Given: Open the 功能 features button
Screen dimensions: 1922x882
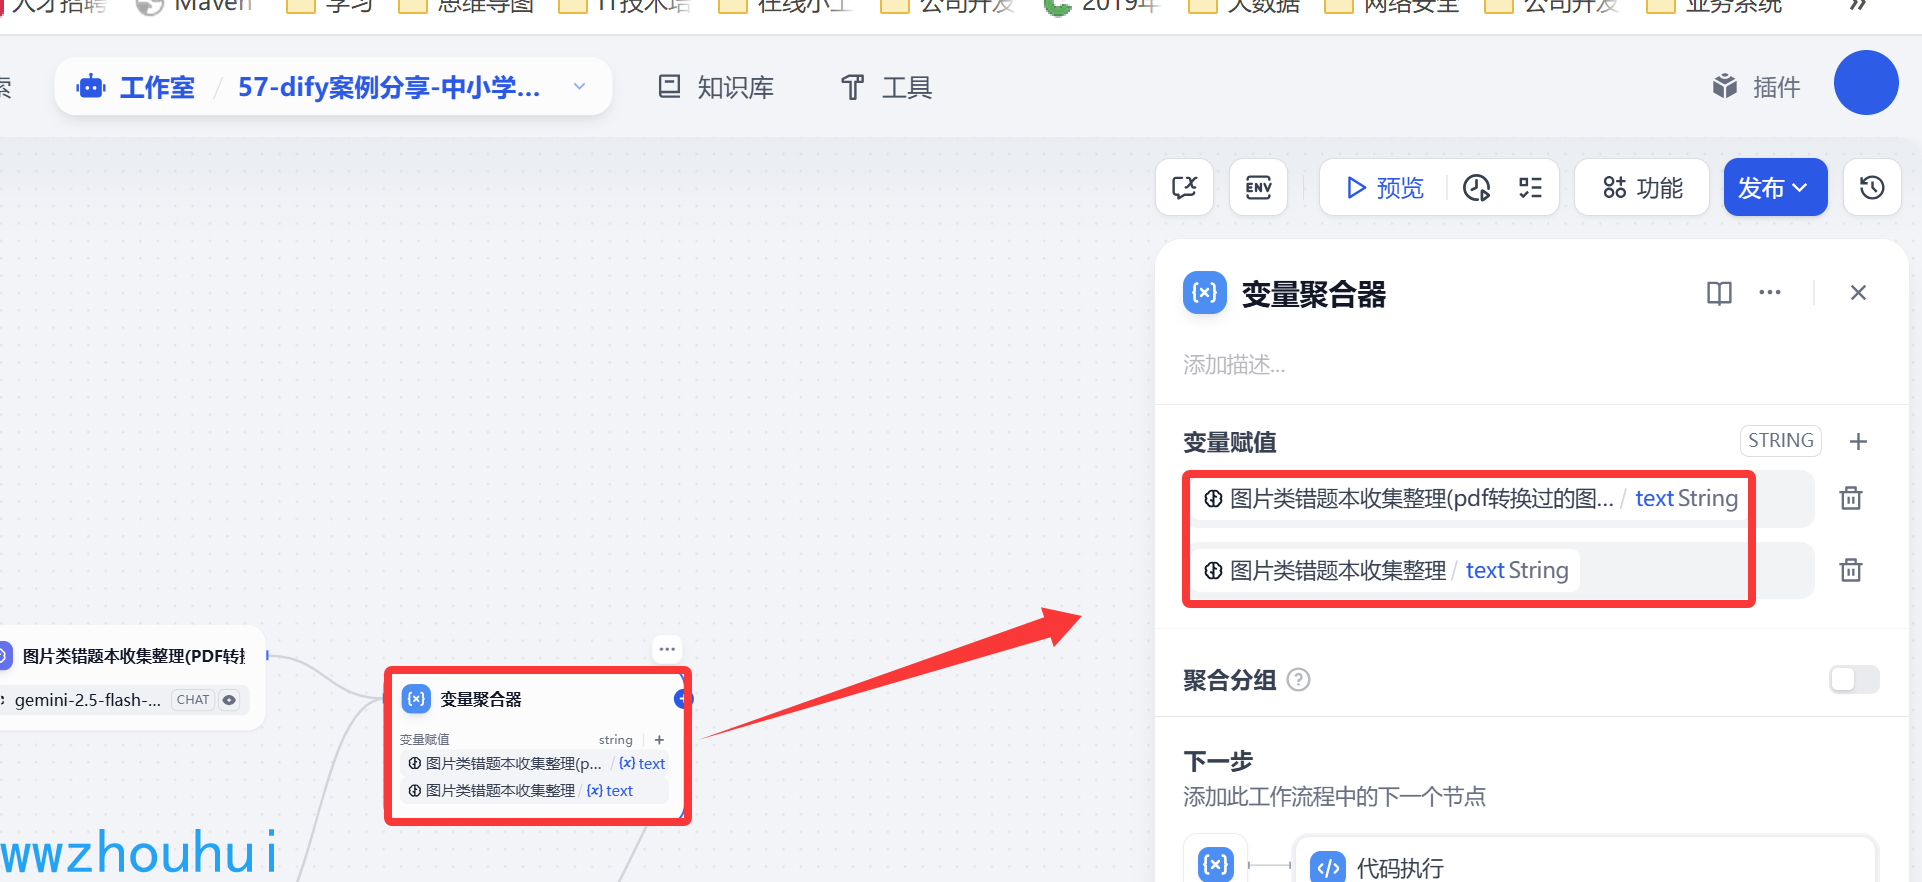Looking at the screenshot, I should pos(1642,187).
